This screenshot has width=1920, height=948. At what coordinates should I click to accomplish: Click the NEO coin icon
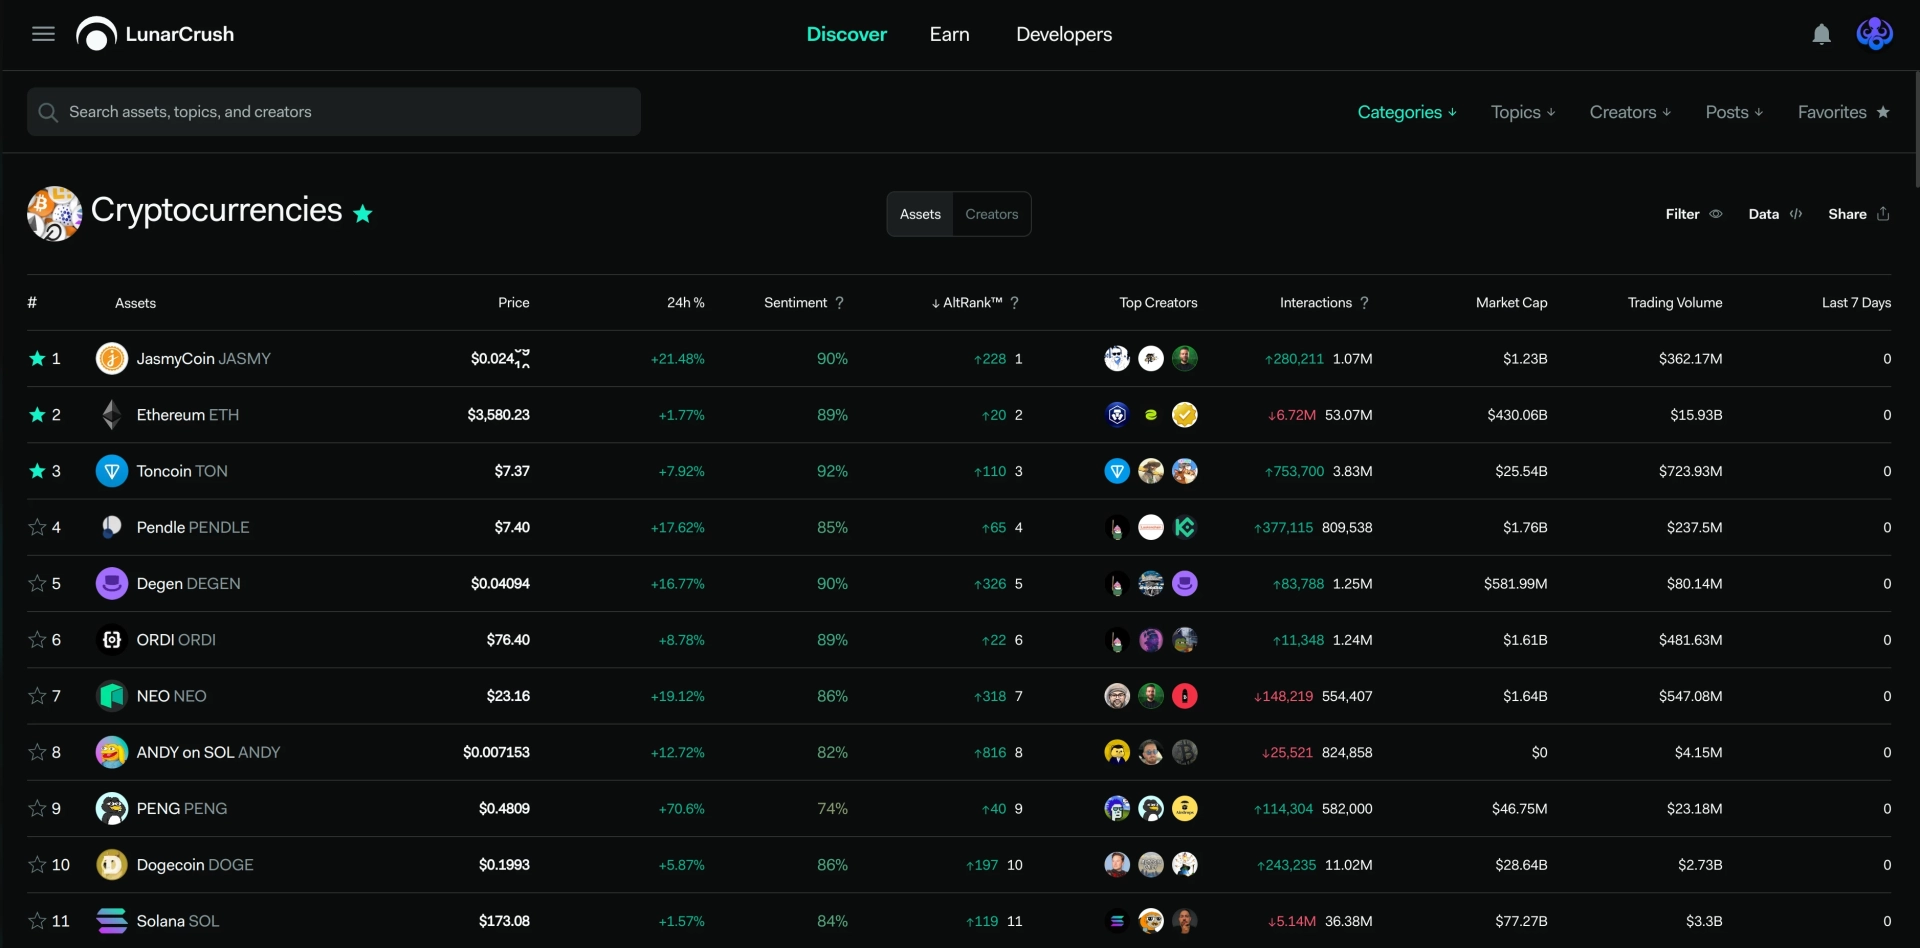[x=112, y=696]
